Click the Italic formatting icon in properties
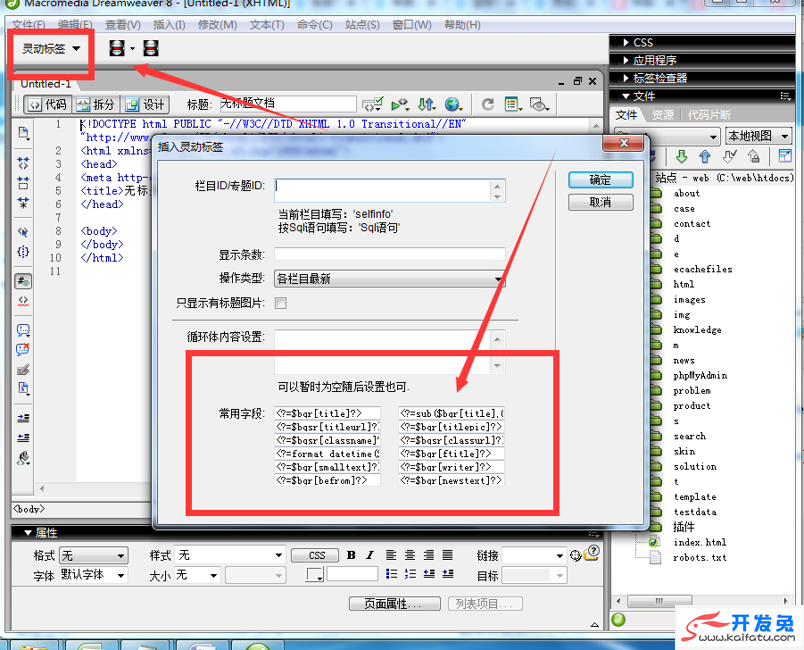Viewport: 804px width, 650px height. click(369, 555)
